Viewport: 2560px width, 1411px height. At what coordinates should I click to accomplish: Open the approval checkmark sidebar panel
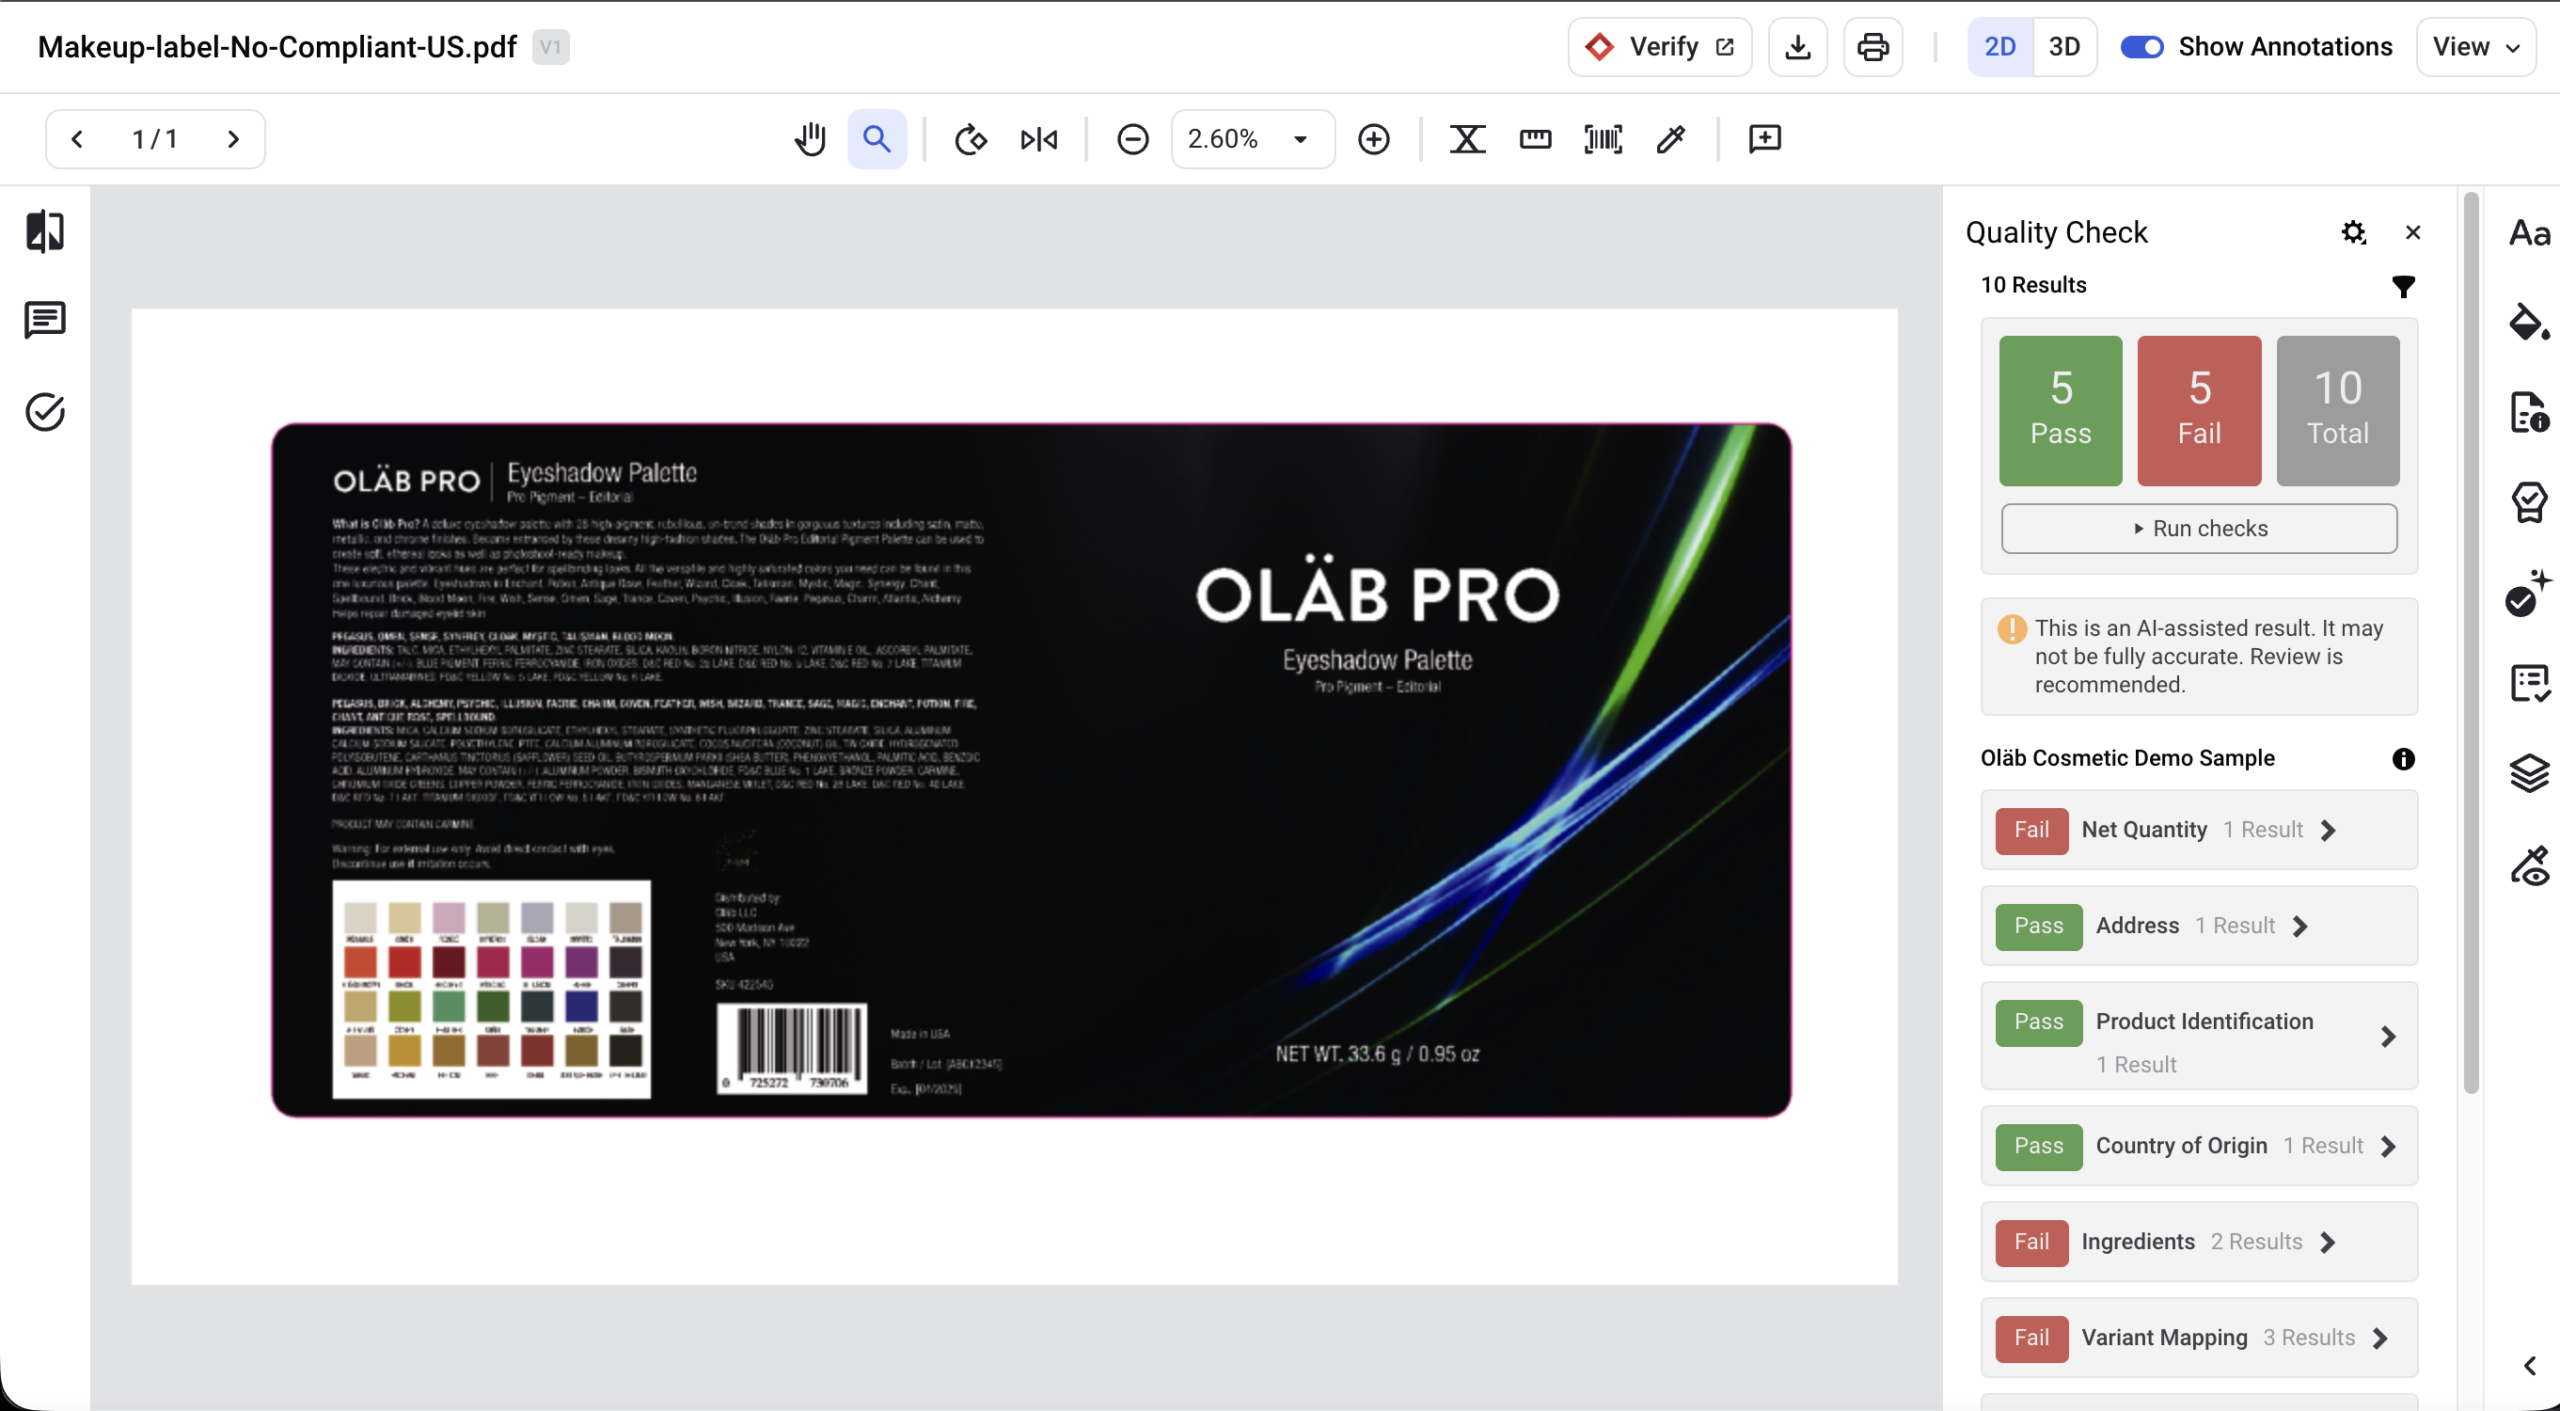pyautogui.click(x=45, y=412)
